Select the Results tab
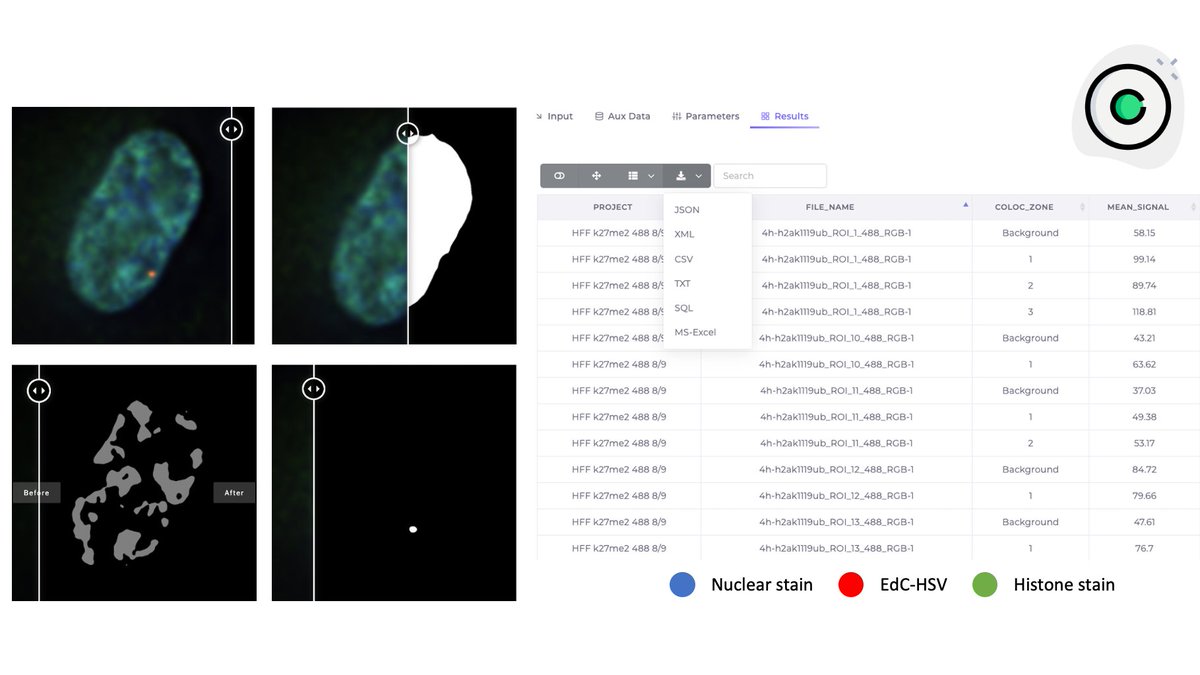This screenshot has height=675, width=1200. [784, 116]
